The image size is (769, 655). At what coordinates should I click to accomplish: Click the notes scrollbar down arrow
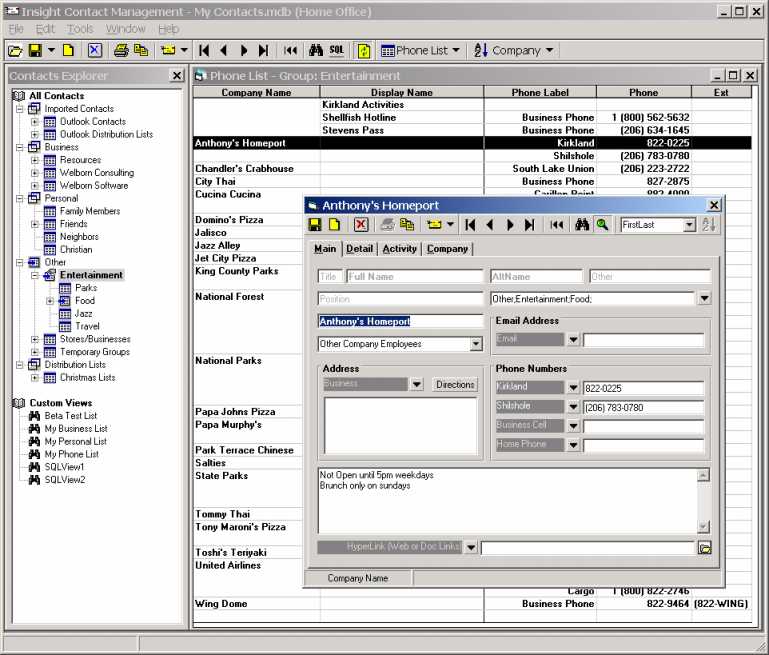[703, 527]
